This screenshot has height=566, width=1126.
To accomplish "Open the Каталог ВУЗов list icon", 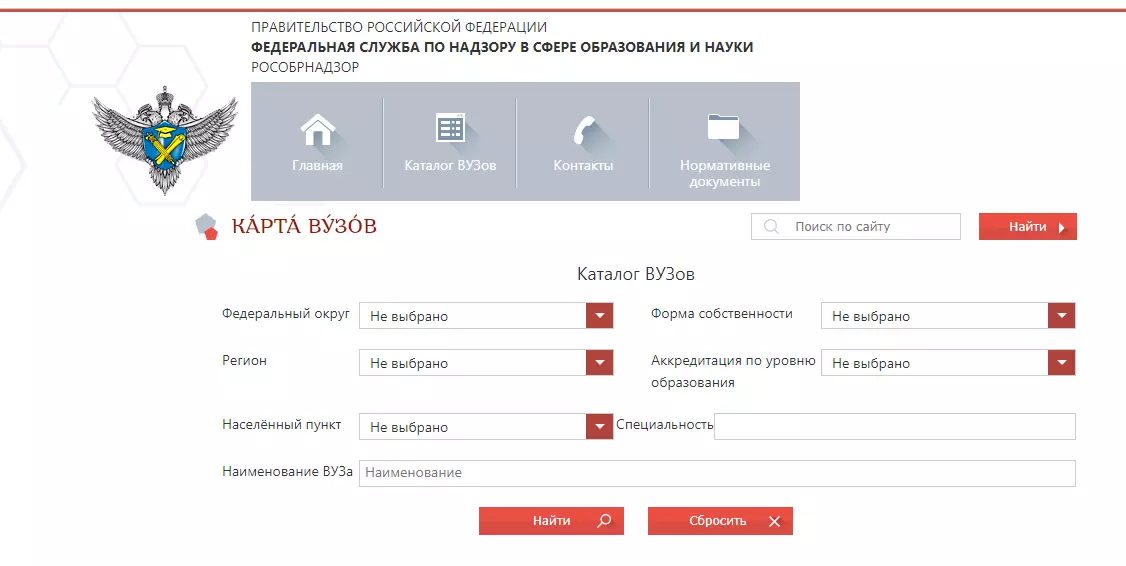I will click(450, 129).
